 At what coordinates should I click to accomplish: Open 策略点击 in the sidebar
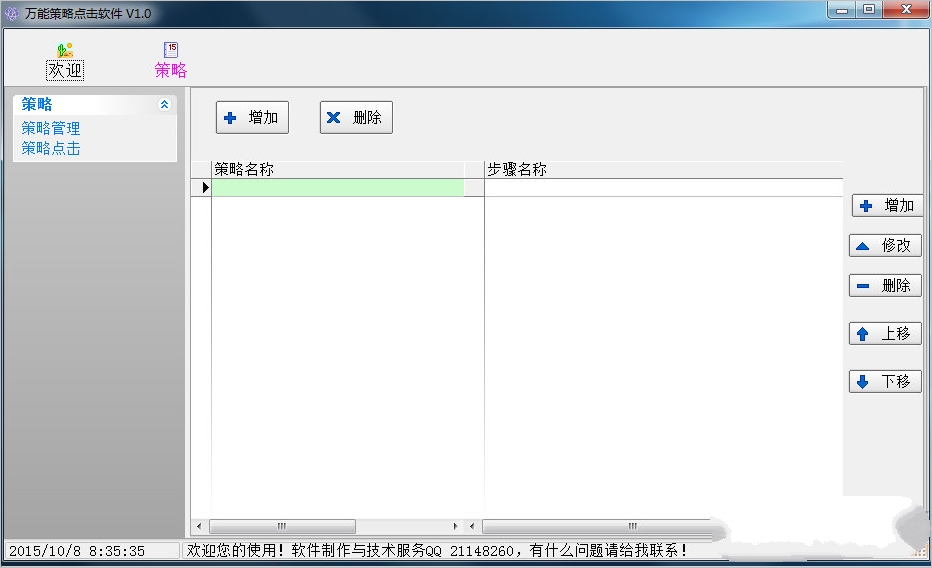[51, 148]
